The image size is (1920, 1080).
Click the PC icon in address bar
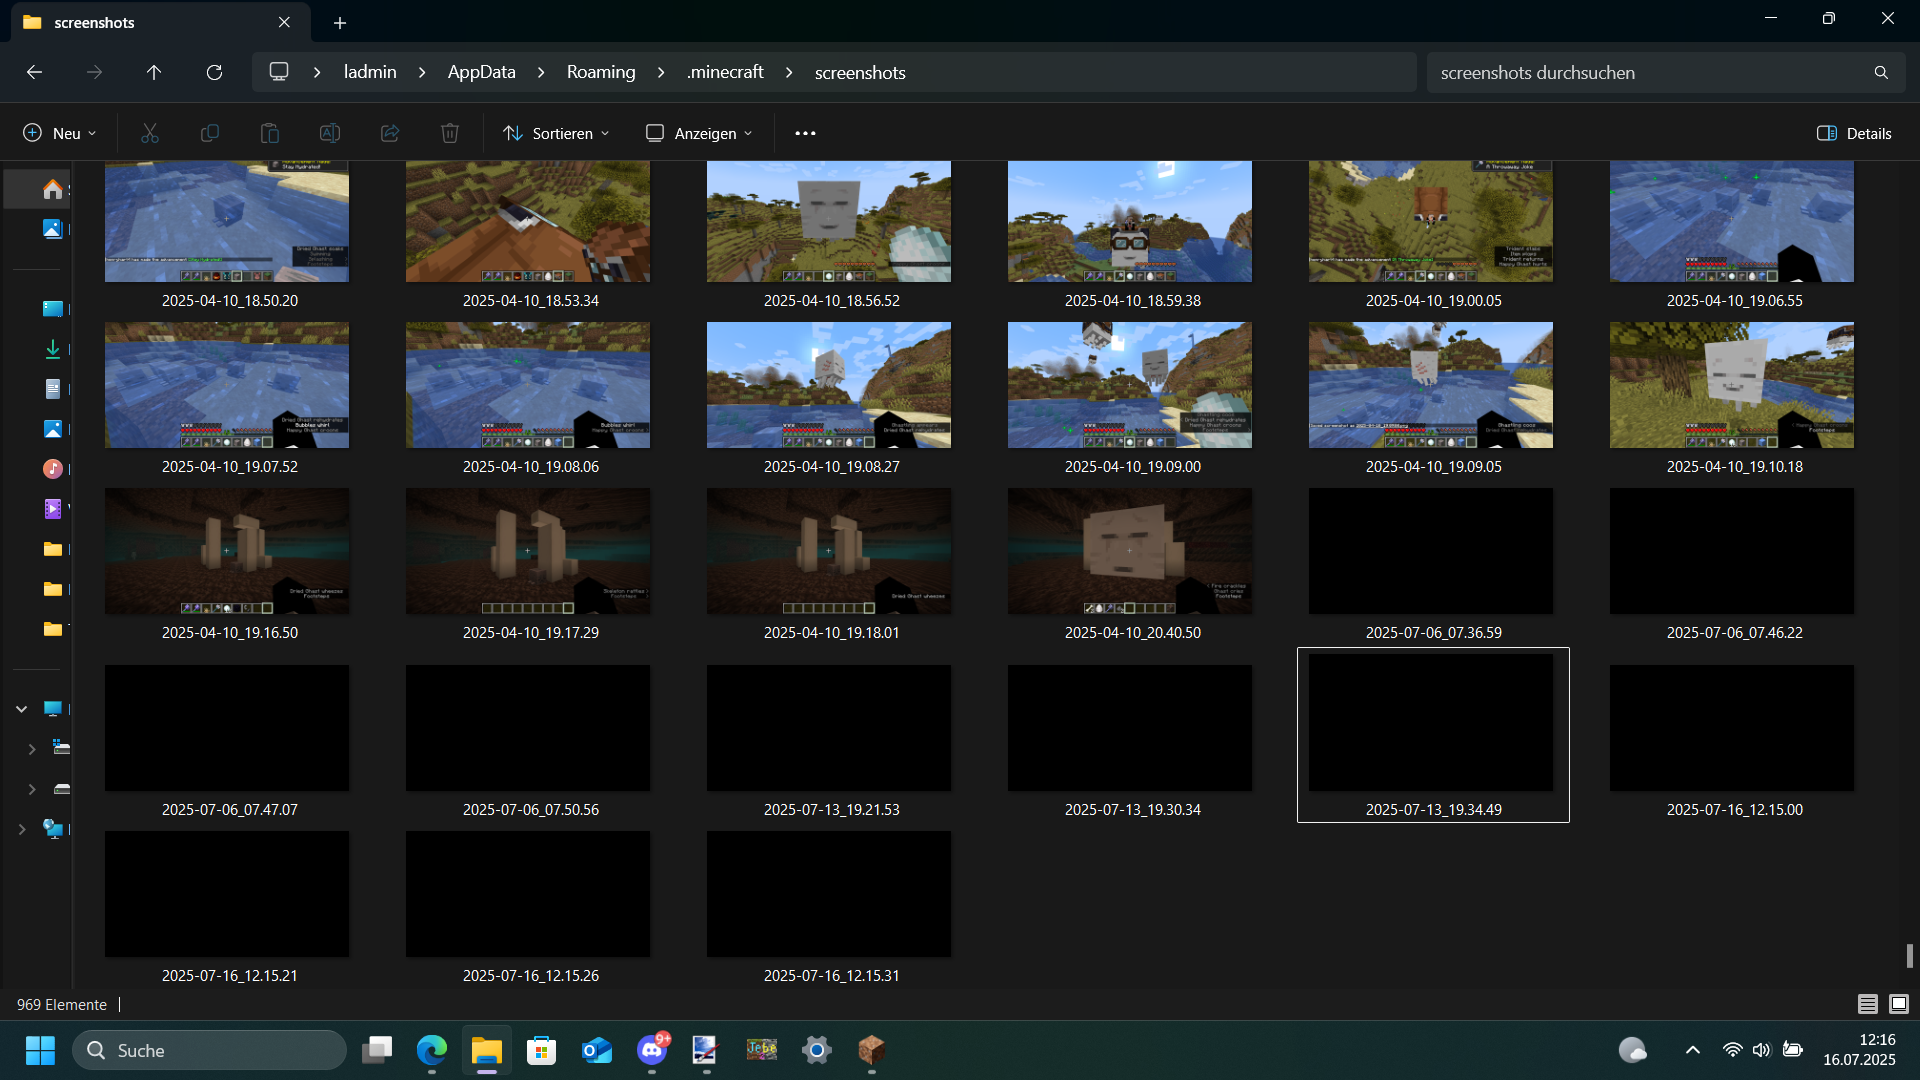tap(279, 72)
